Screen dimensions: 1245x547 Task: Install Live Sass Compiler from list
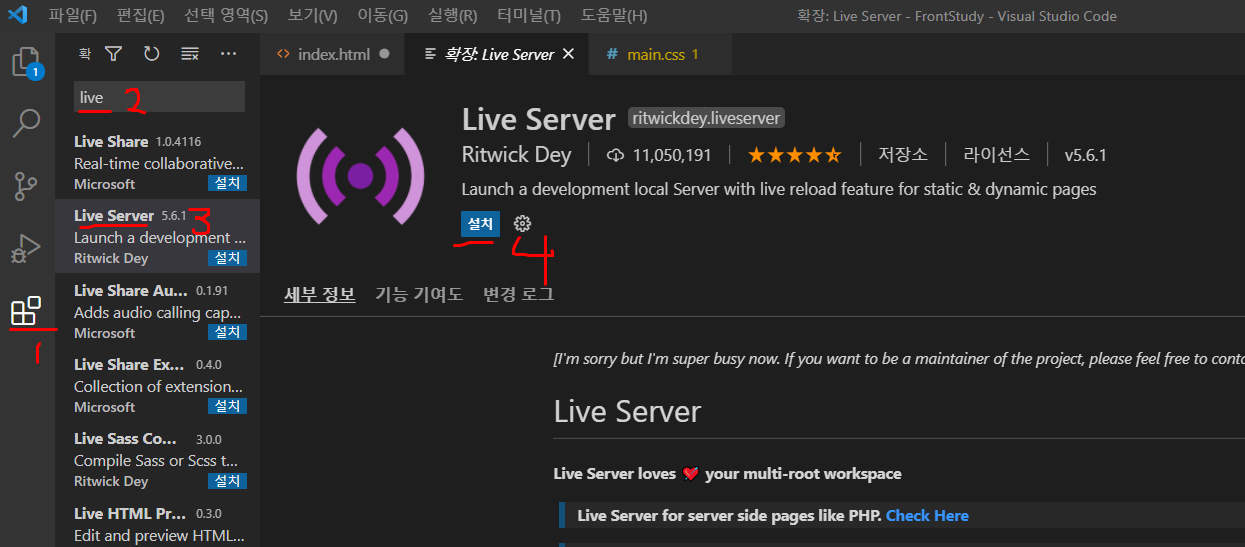[228, 481]
